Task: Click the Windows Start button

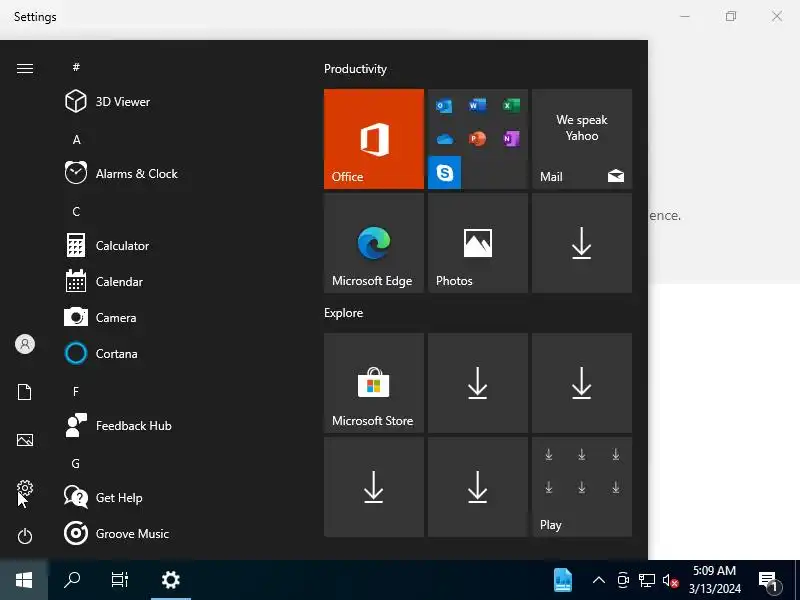Action: [x=24, y=580]
